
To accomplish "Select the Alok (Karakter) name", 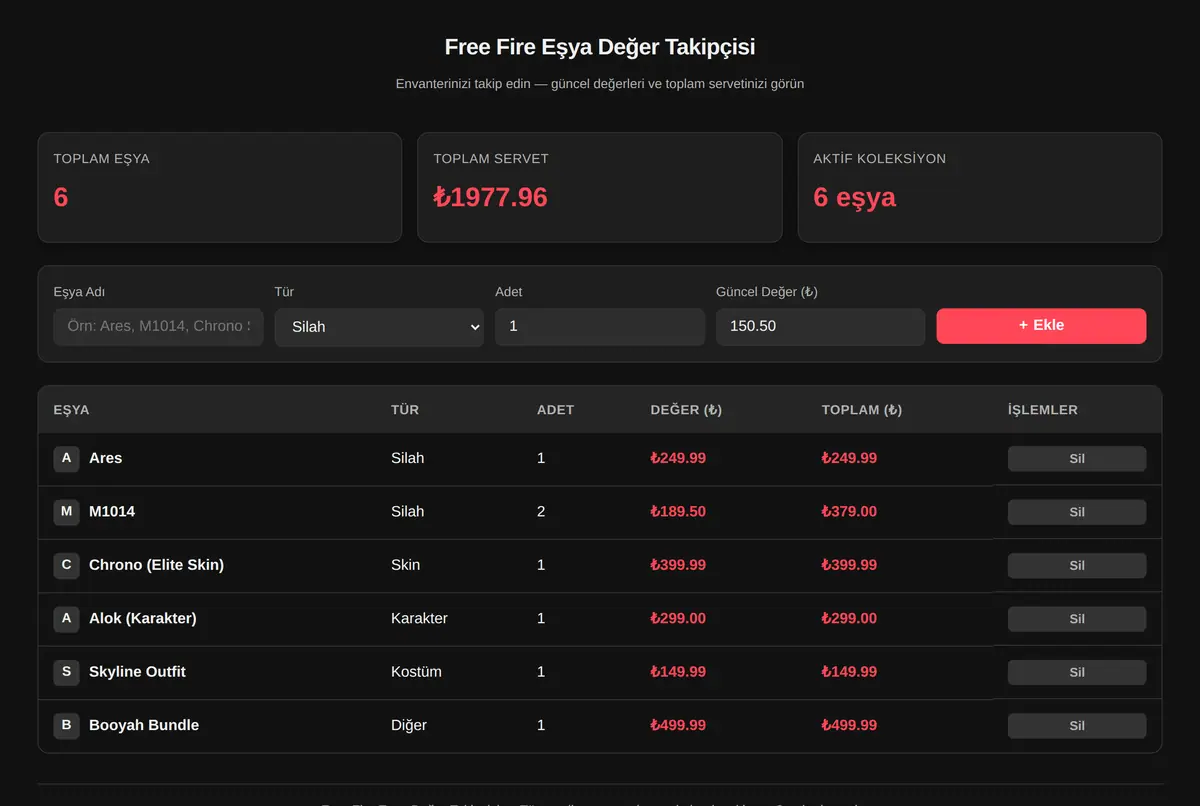I will [143, 618].
